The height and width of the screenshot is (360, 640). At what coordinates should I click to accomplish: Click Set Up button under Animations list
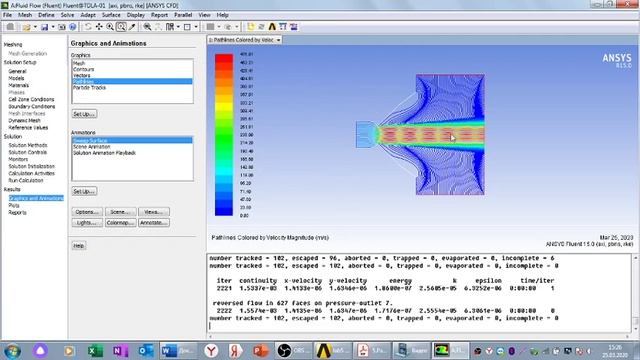(84, 191)
